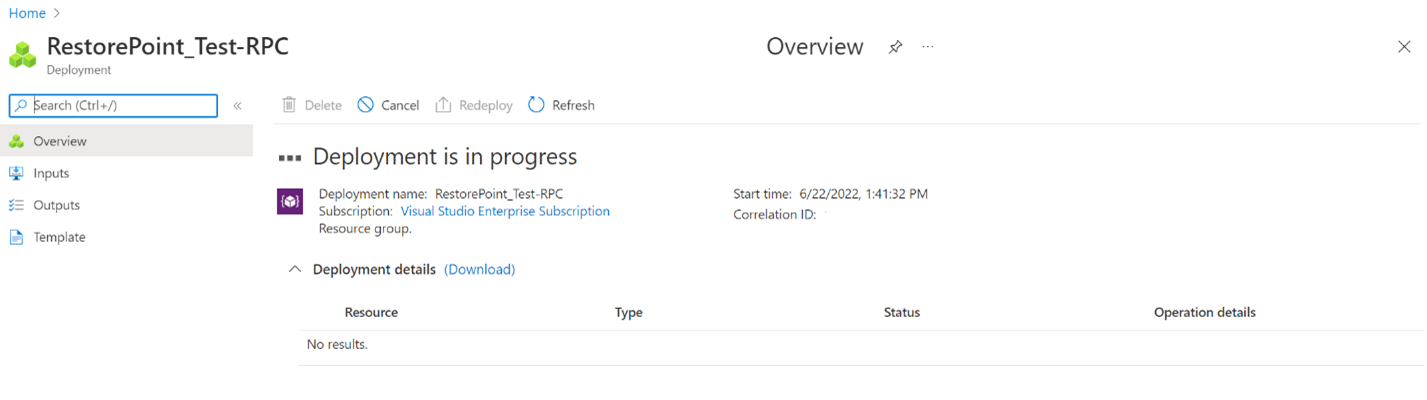The height and width of the screenshot is (400, 1427).
Task: Click the green cubes deployment header icon
Action: pyautogui.click(x=23, y=55)
